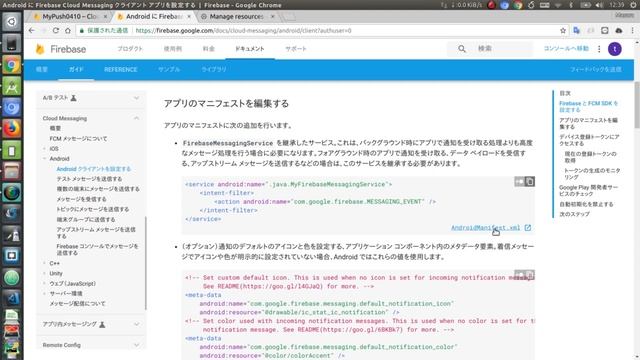640x360 pixels.
Task: Collapse the Cloud Messaging section
Action: click(136, 118)
